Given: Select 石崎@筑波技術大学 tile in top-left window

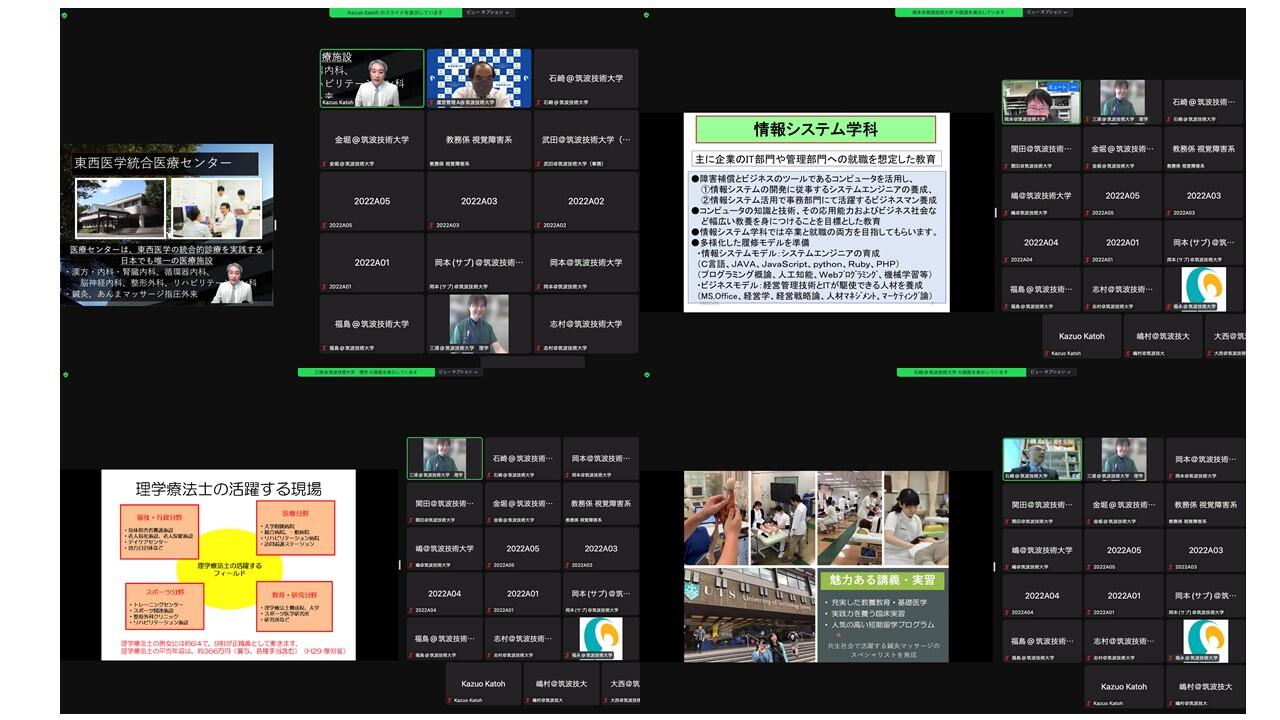Looking at the screenshot, I should (586, 78).
